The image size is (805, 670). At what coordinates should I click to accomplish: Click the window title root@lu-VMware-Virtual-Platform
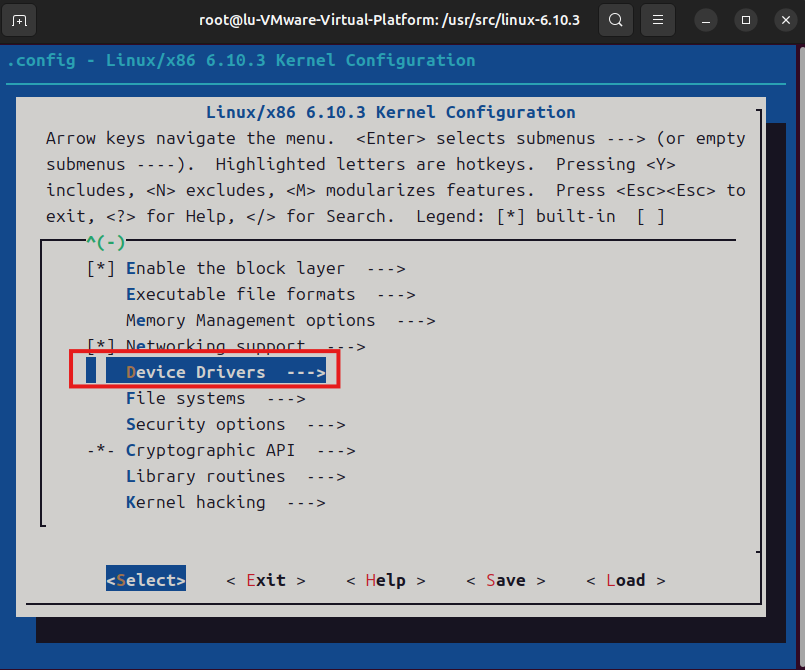pyautogui.click(x=390, y=21)
